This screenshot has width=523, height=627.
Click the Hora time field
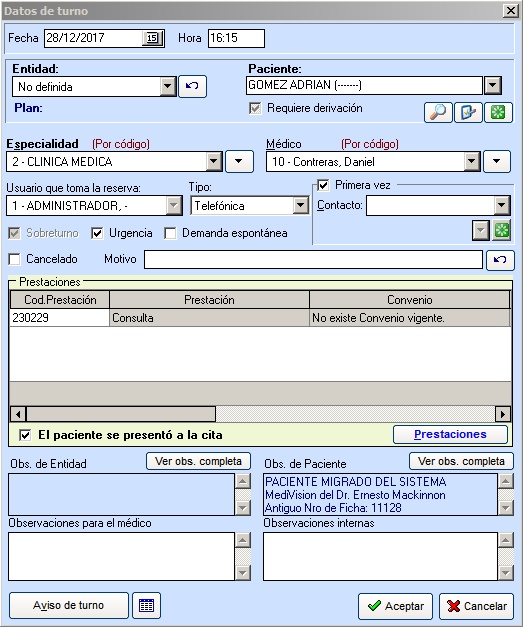[236, 38]
